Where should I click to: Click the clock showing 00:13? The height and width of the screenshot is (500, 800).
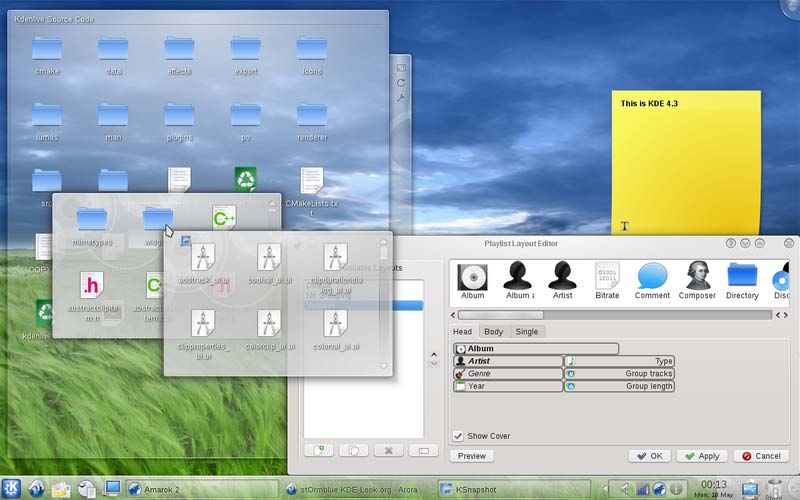click(x=713, y=484)
